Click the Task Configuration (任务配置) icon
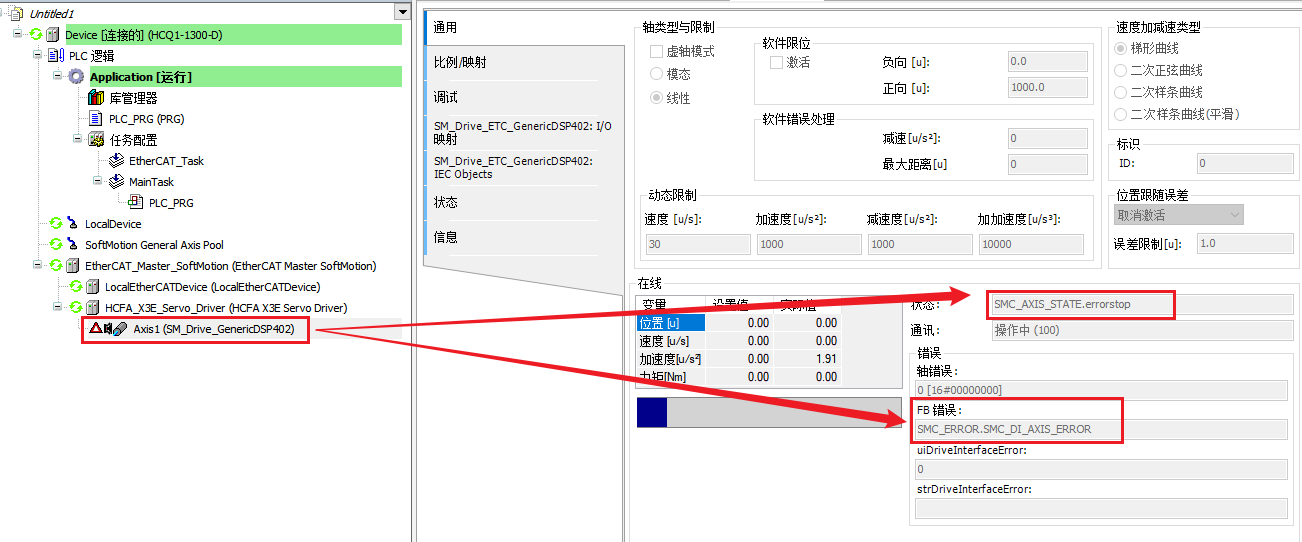Screen dimensions: 1302x542 [x=96, y=140]
